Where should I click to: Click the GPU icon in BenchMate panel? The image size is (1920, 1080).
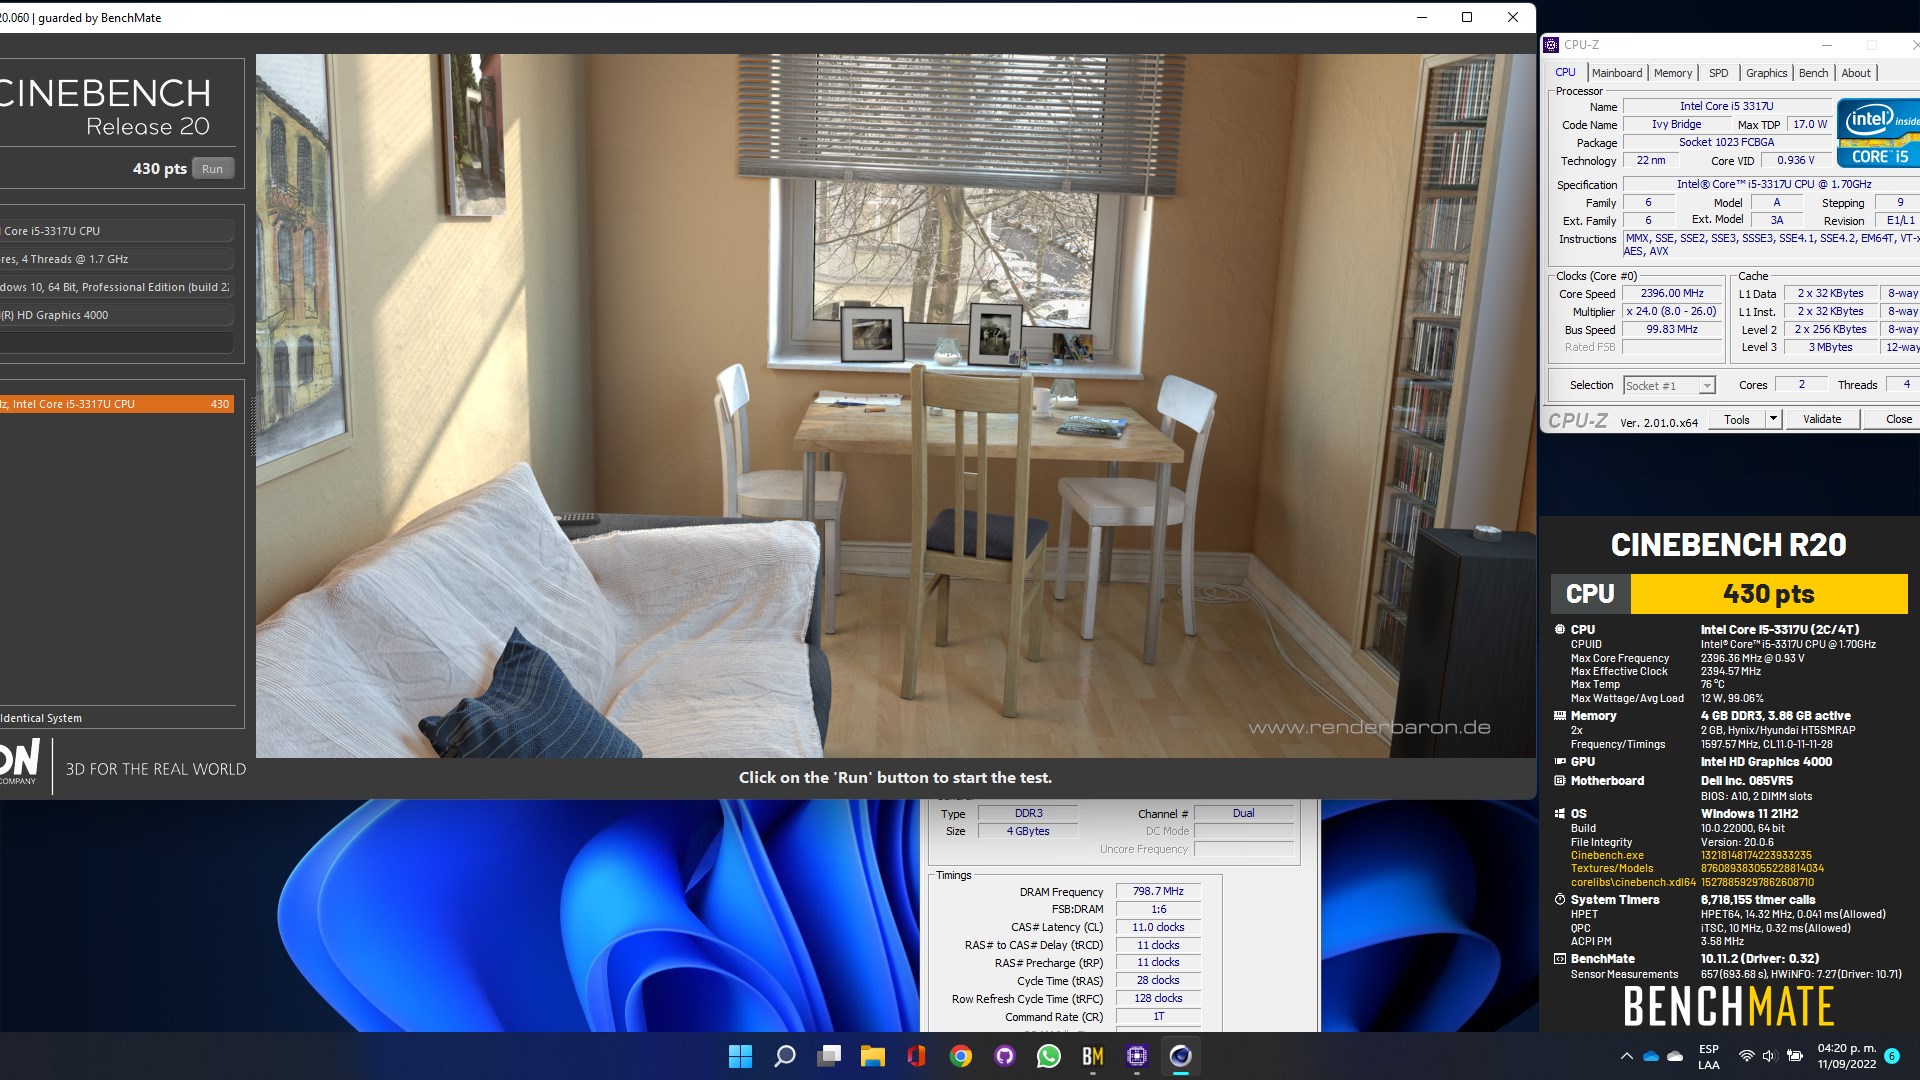(1559, 762)
